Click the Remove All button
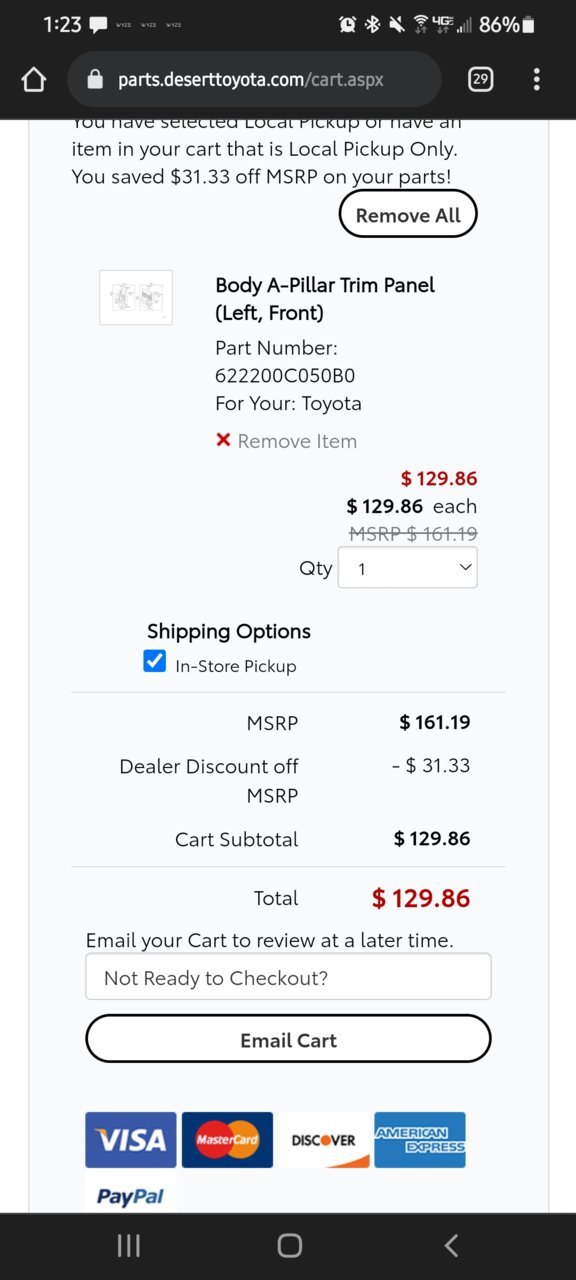Viewport: 576px width, 1280px height. [408, 215]
